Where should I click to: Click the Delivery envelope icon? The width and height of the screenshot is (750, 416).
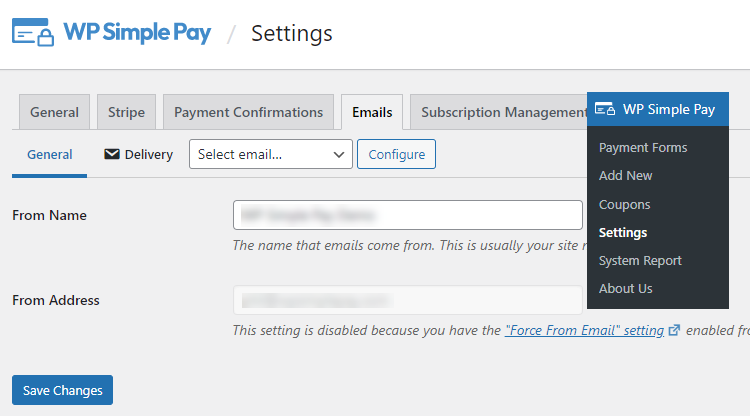112,154
